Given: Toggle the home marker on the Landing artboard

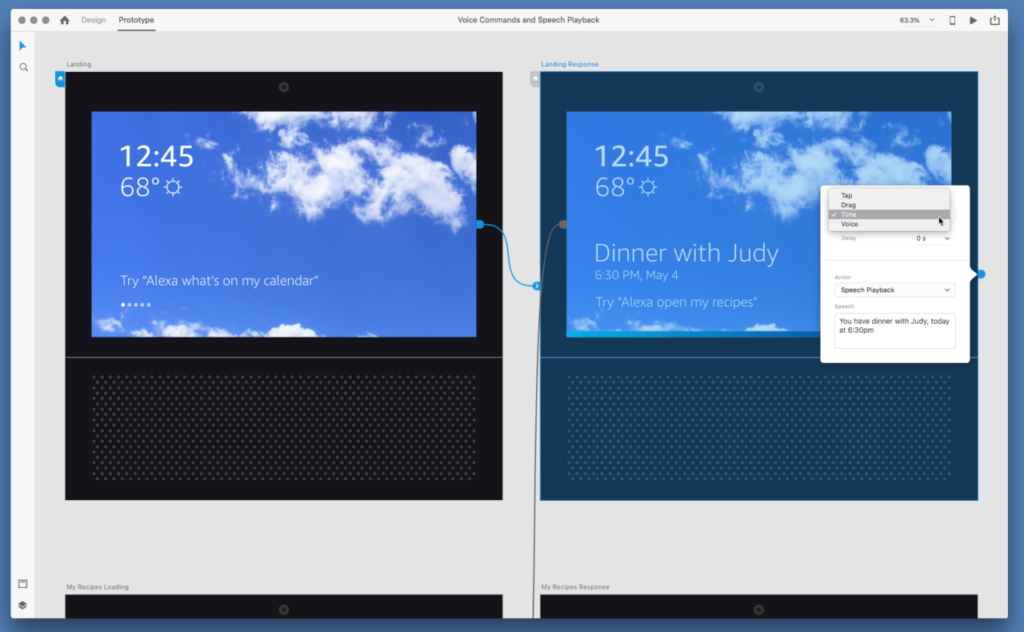Looking at the screenshot, I should 60,78.
